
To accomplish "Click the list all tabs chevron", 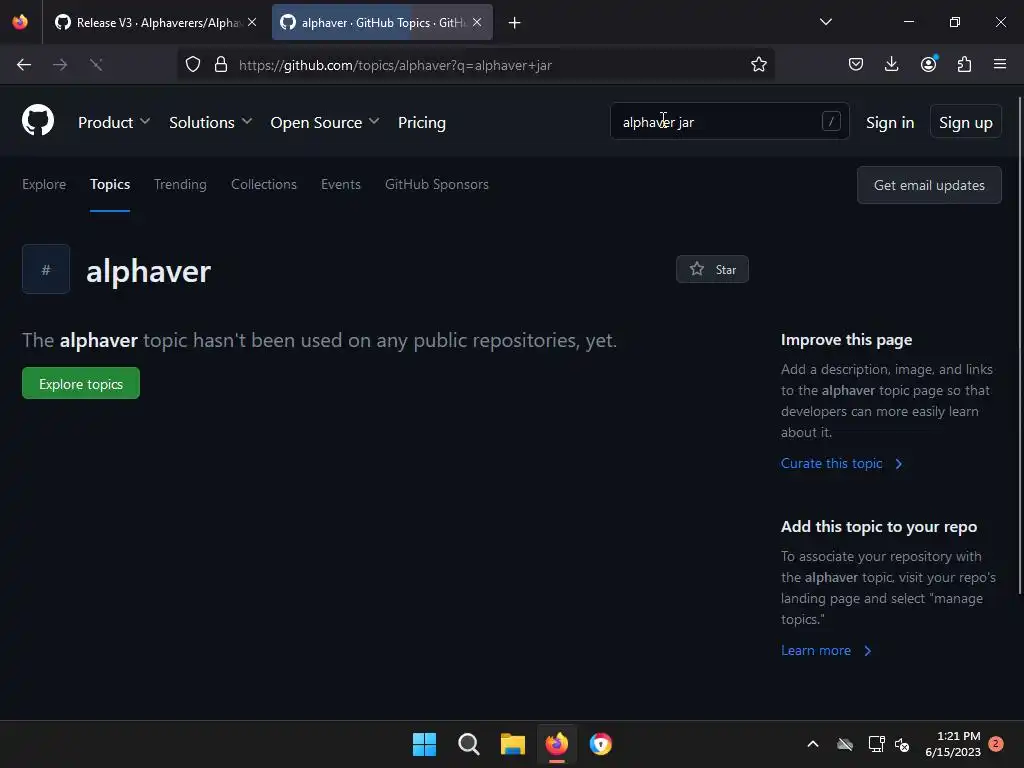I will 825,22.
